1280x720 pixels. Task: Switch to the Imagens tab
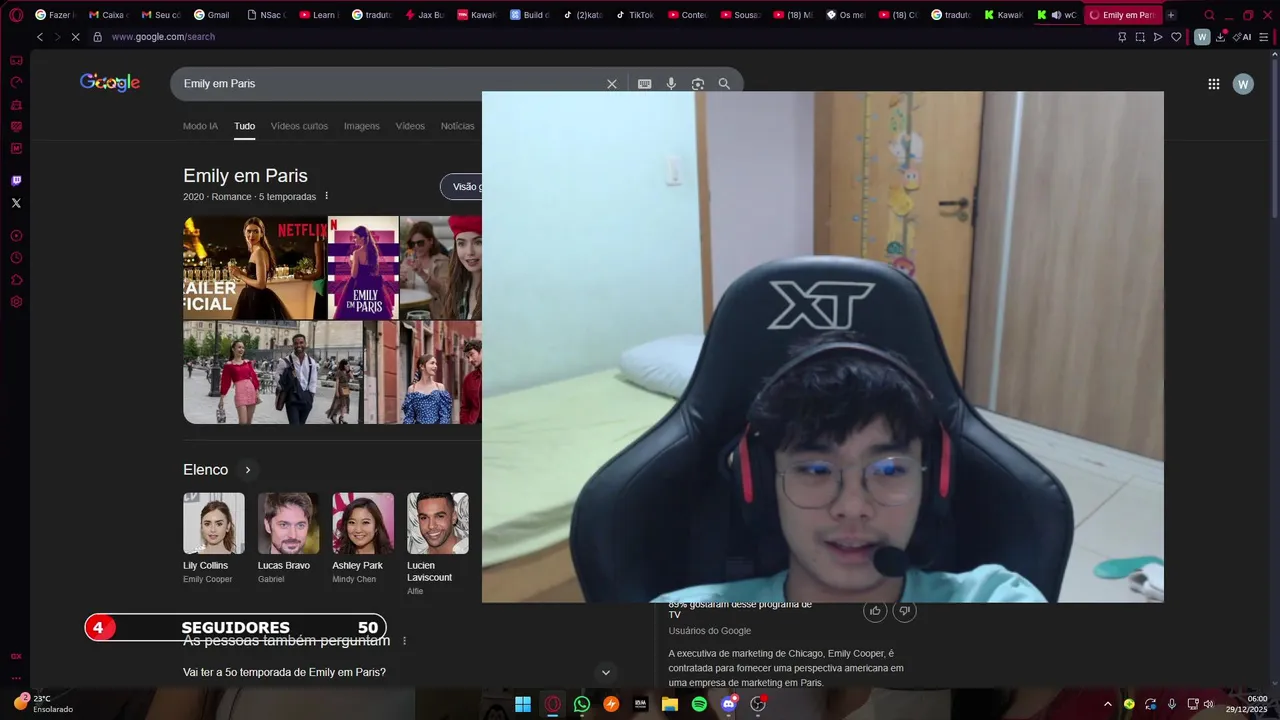pos(362,126)
